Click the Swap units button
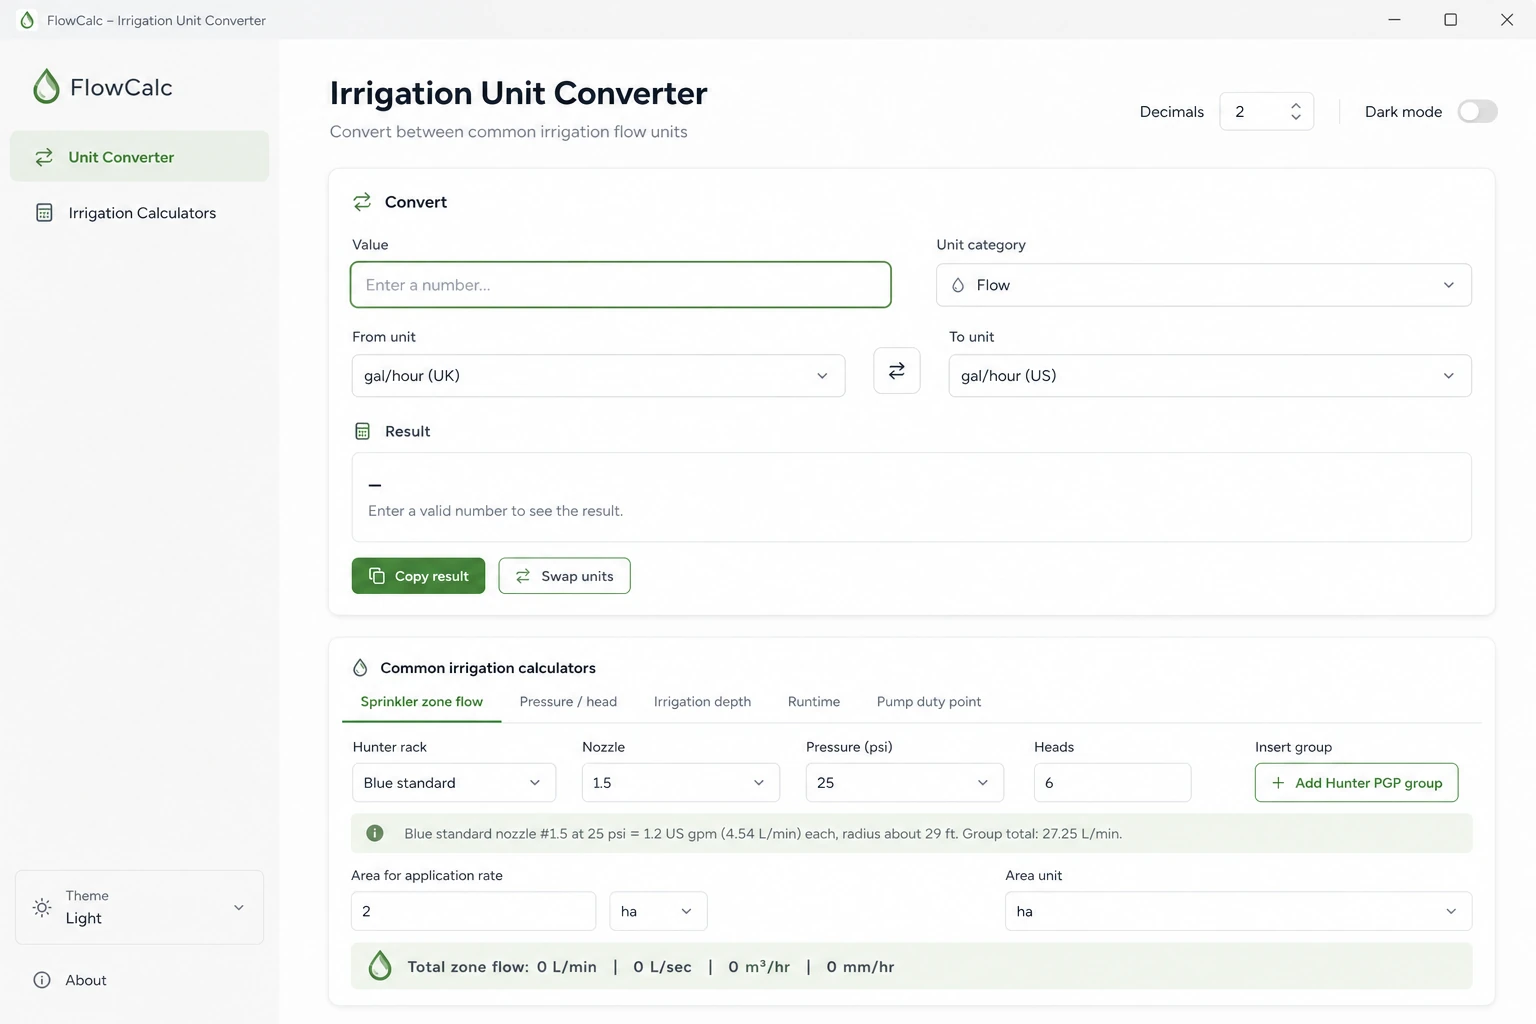Image resolution: width=1536 pixels, height=1024 pixels. (564, 576)
